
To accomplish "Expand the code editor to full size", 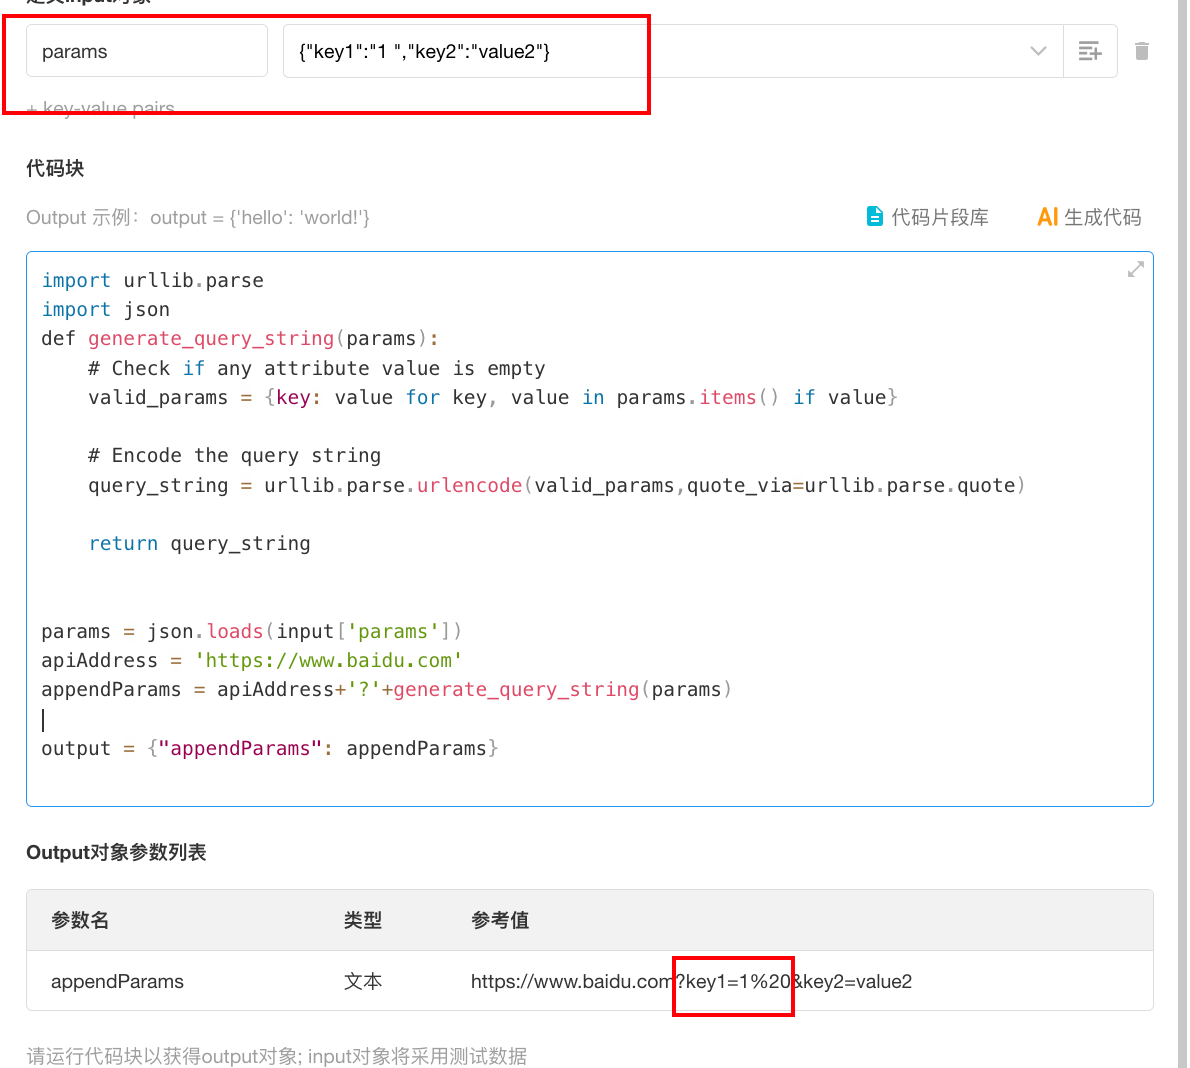I will (1135, 270).
